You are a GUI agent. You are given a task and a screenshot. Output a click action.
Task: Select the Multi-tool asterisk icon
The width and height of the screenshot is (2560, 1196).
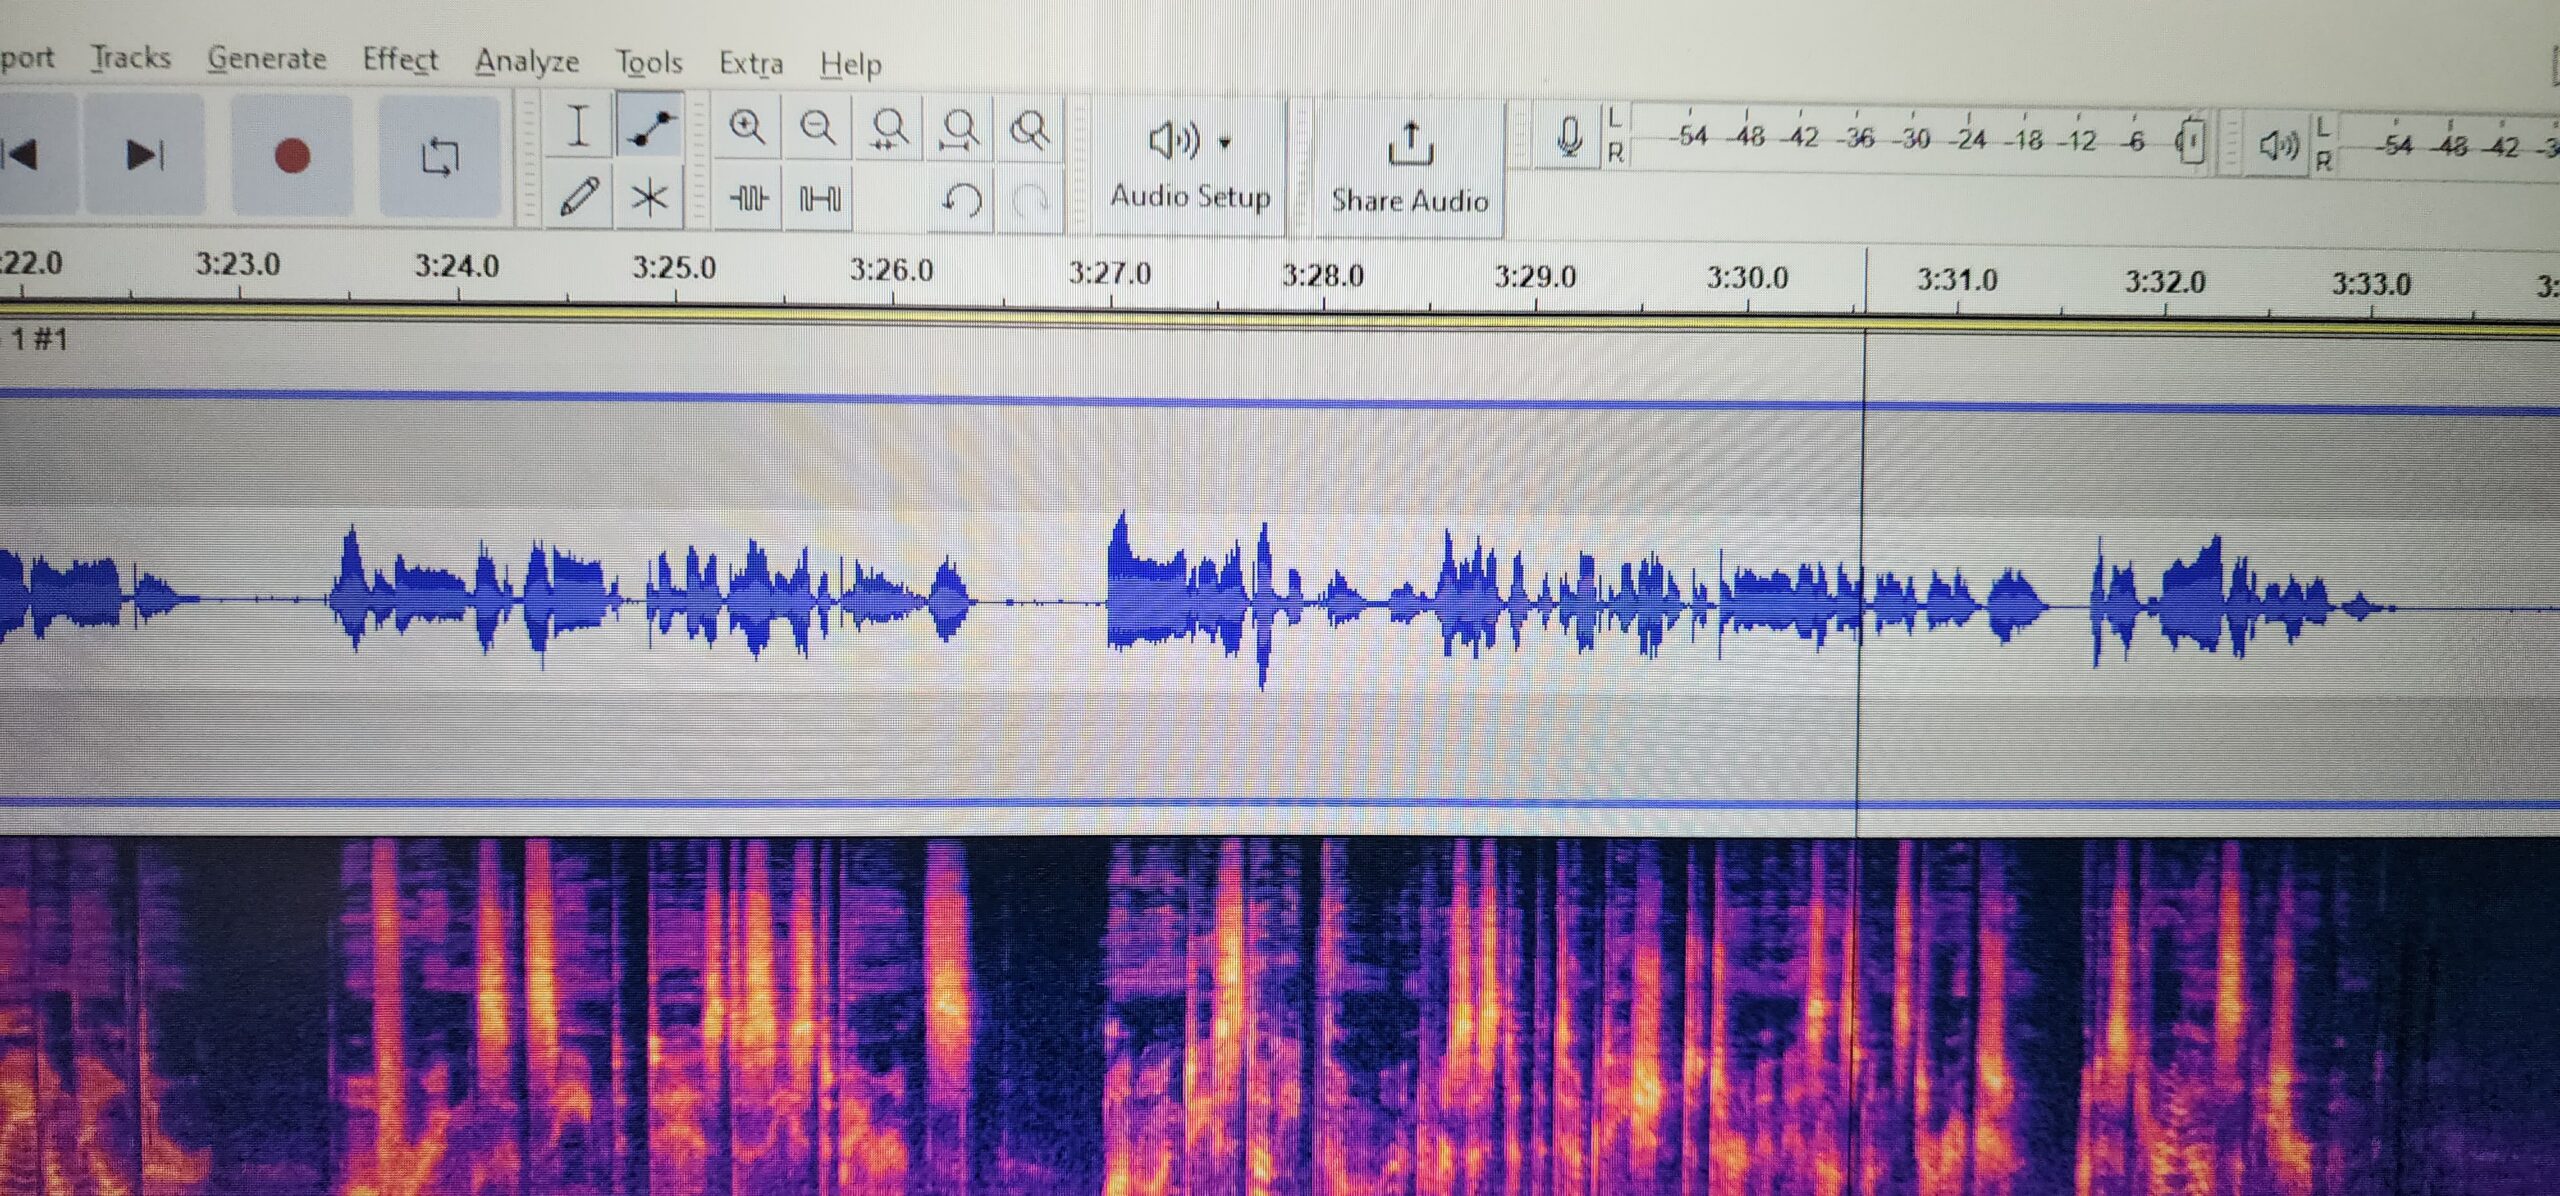(650, 197)
